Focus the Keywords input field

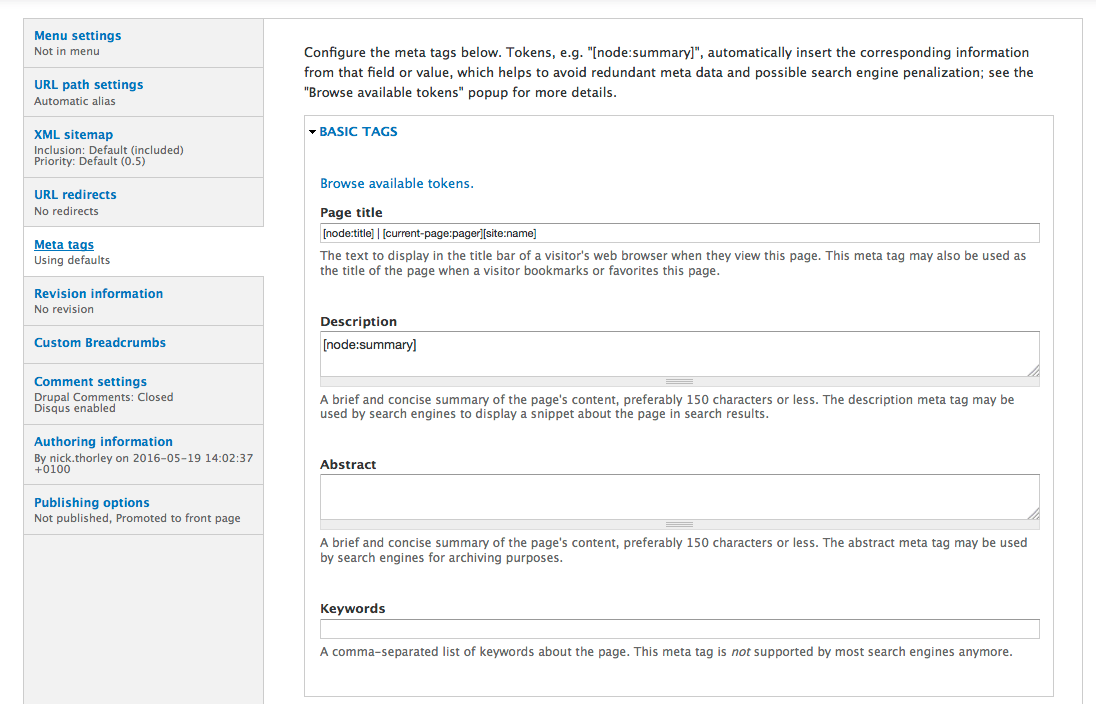coord(679,628)
